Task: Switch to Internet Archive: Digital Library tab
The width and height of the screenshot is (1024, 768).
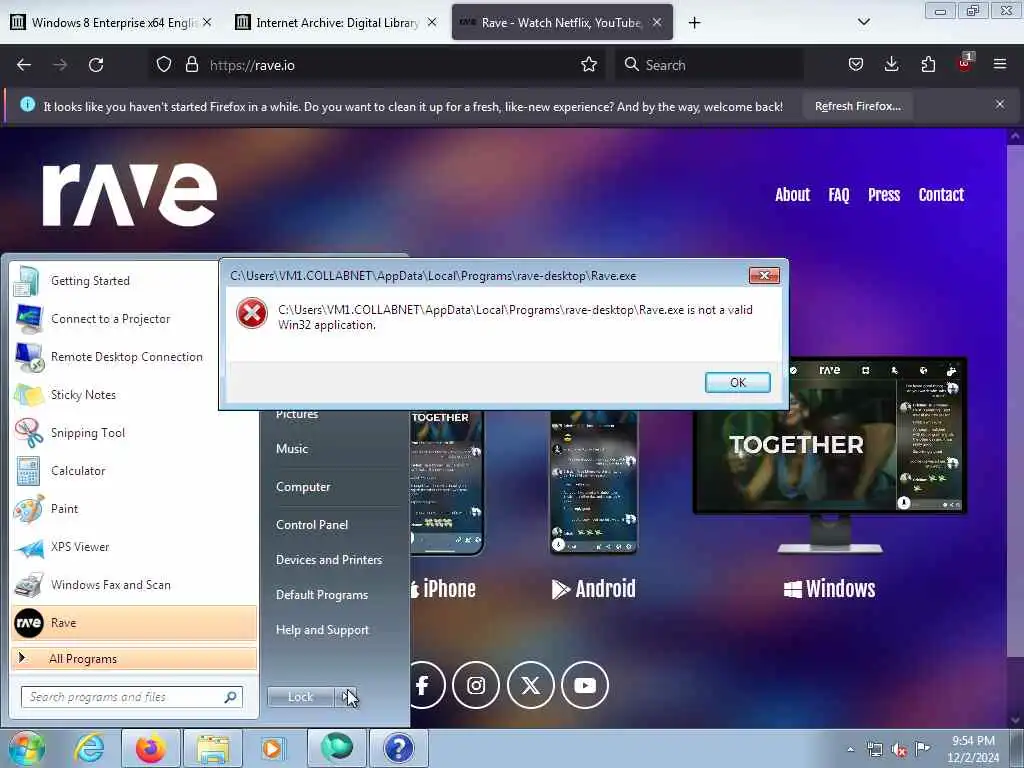Action: pyautogui.click(x=336, y=23)
